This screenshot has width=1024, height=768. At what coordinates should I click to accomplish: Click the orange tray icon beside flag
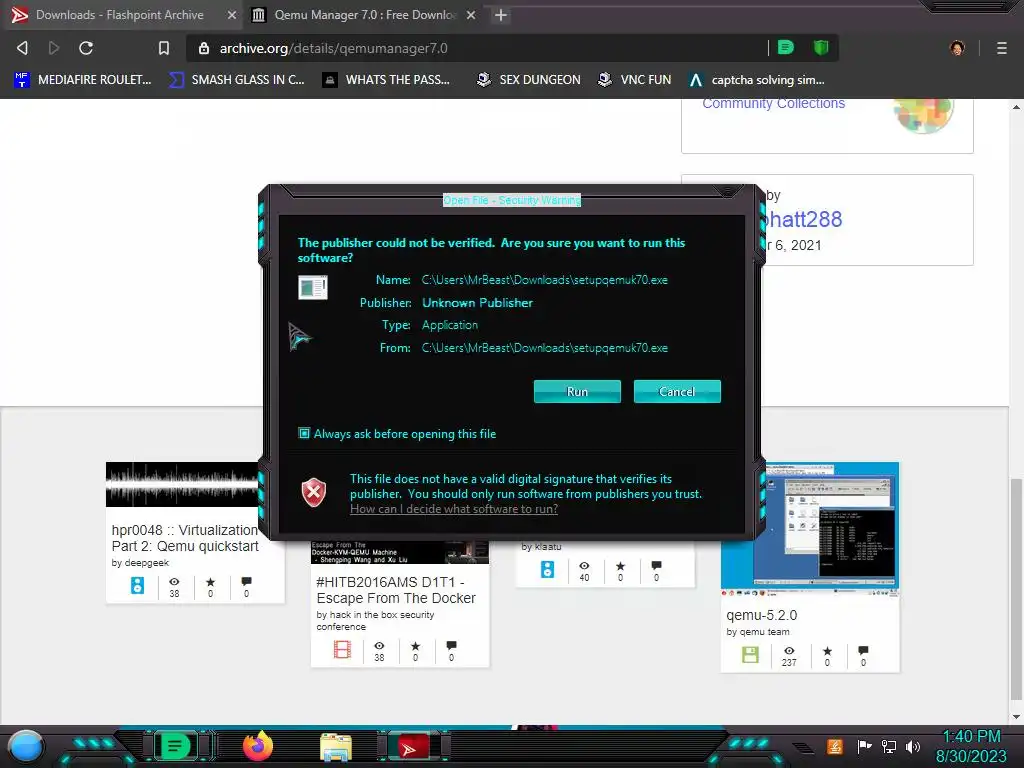point(835,746)
